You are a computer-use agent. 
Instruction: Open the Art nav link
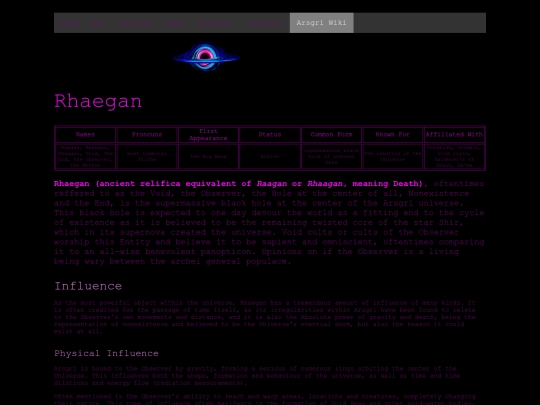coord(99,23)
